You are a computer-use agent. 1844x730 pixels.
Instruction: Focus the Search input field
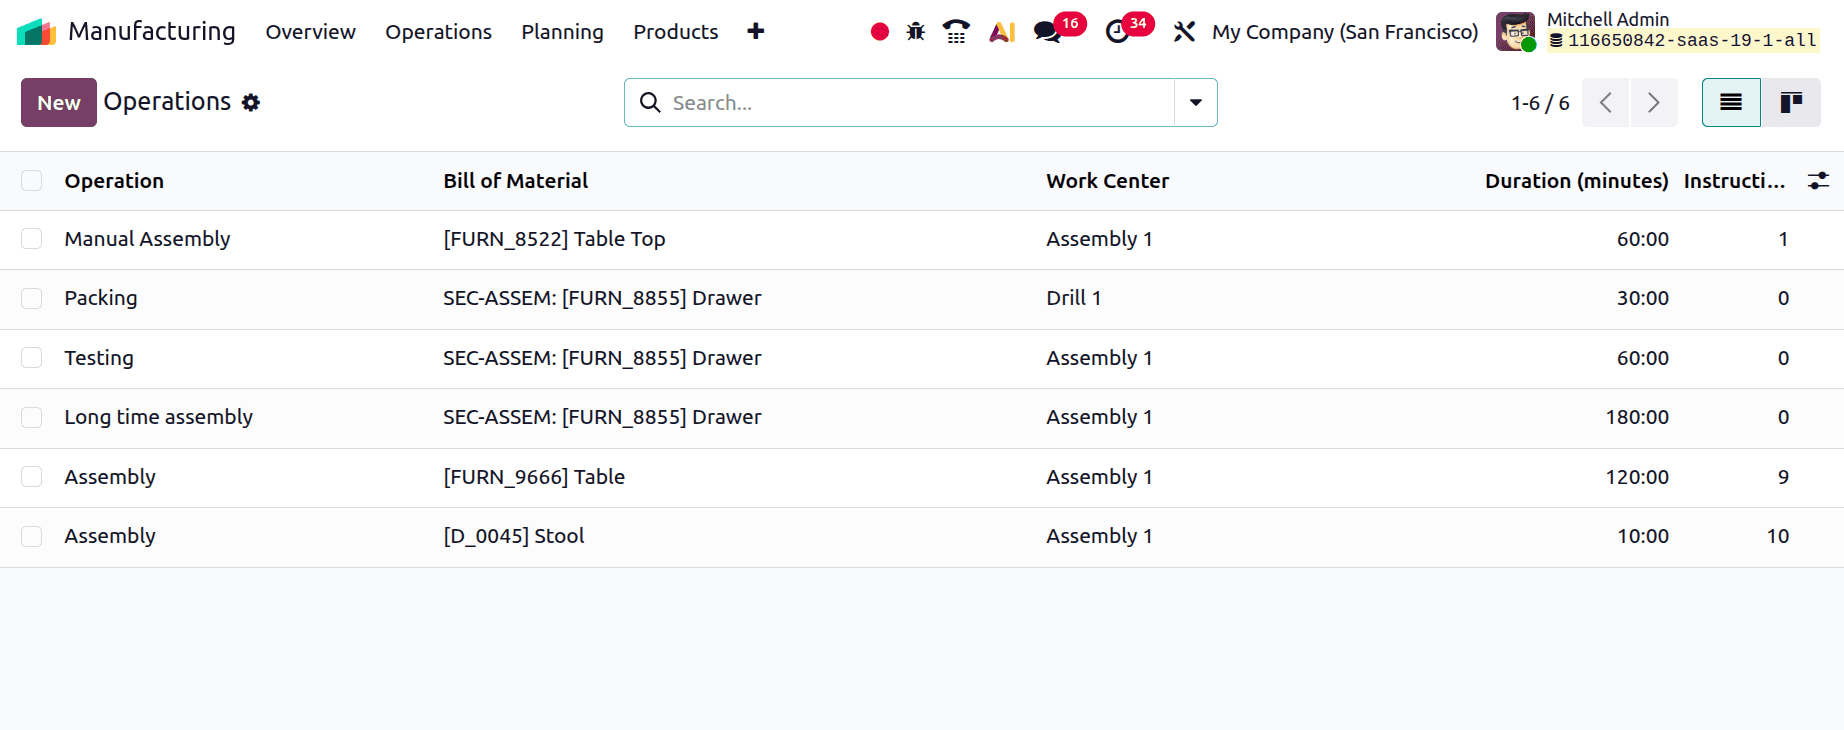[x=920, y=102]
